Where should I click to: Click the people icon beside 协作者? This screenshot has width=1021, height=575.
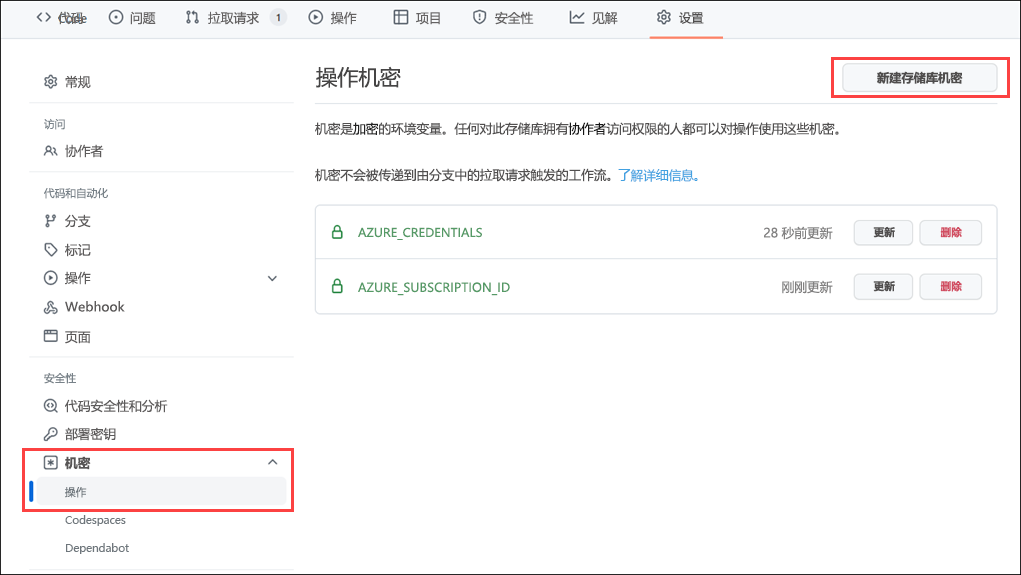(51, 151)
